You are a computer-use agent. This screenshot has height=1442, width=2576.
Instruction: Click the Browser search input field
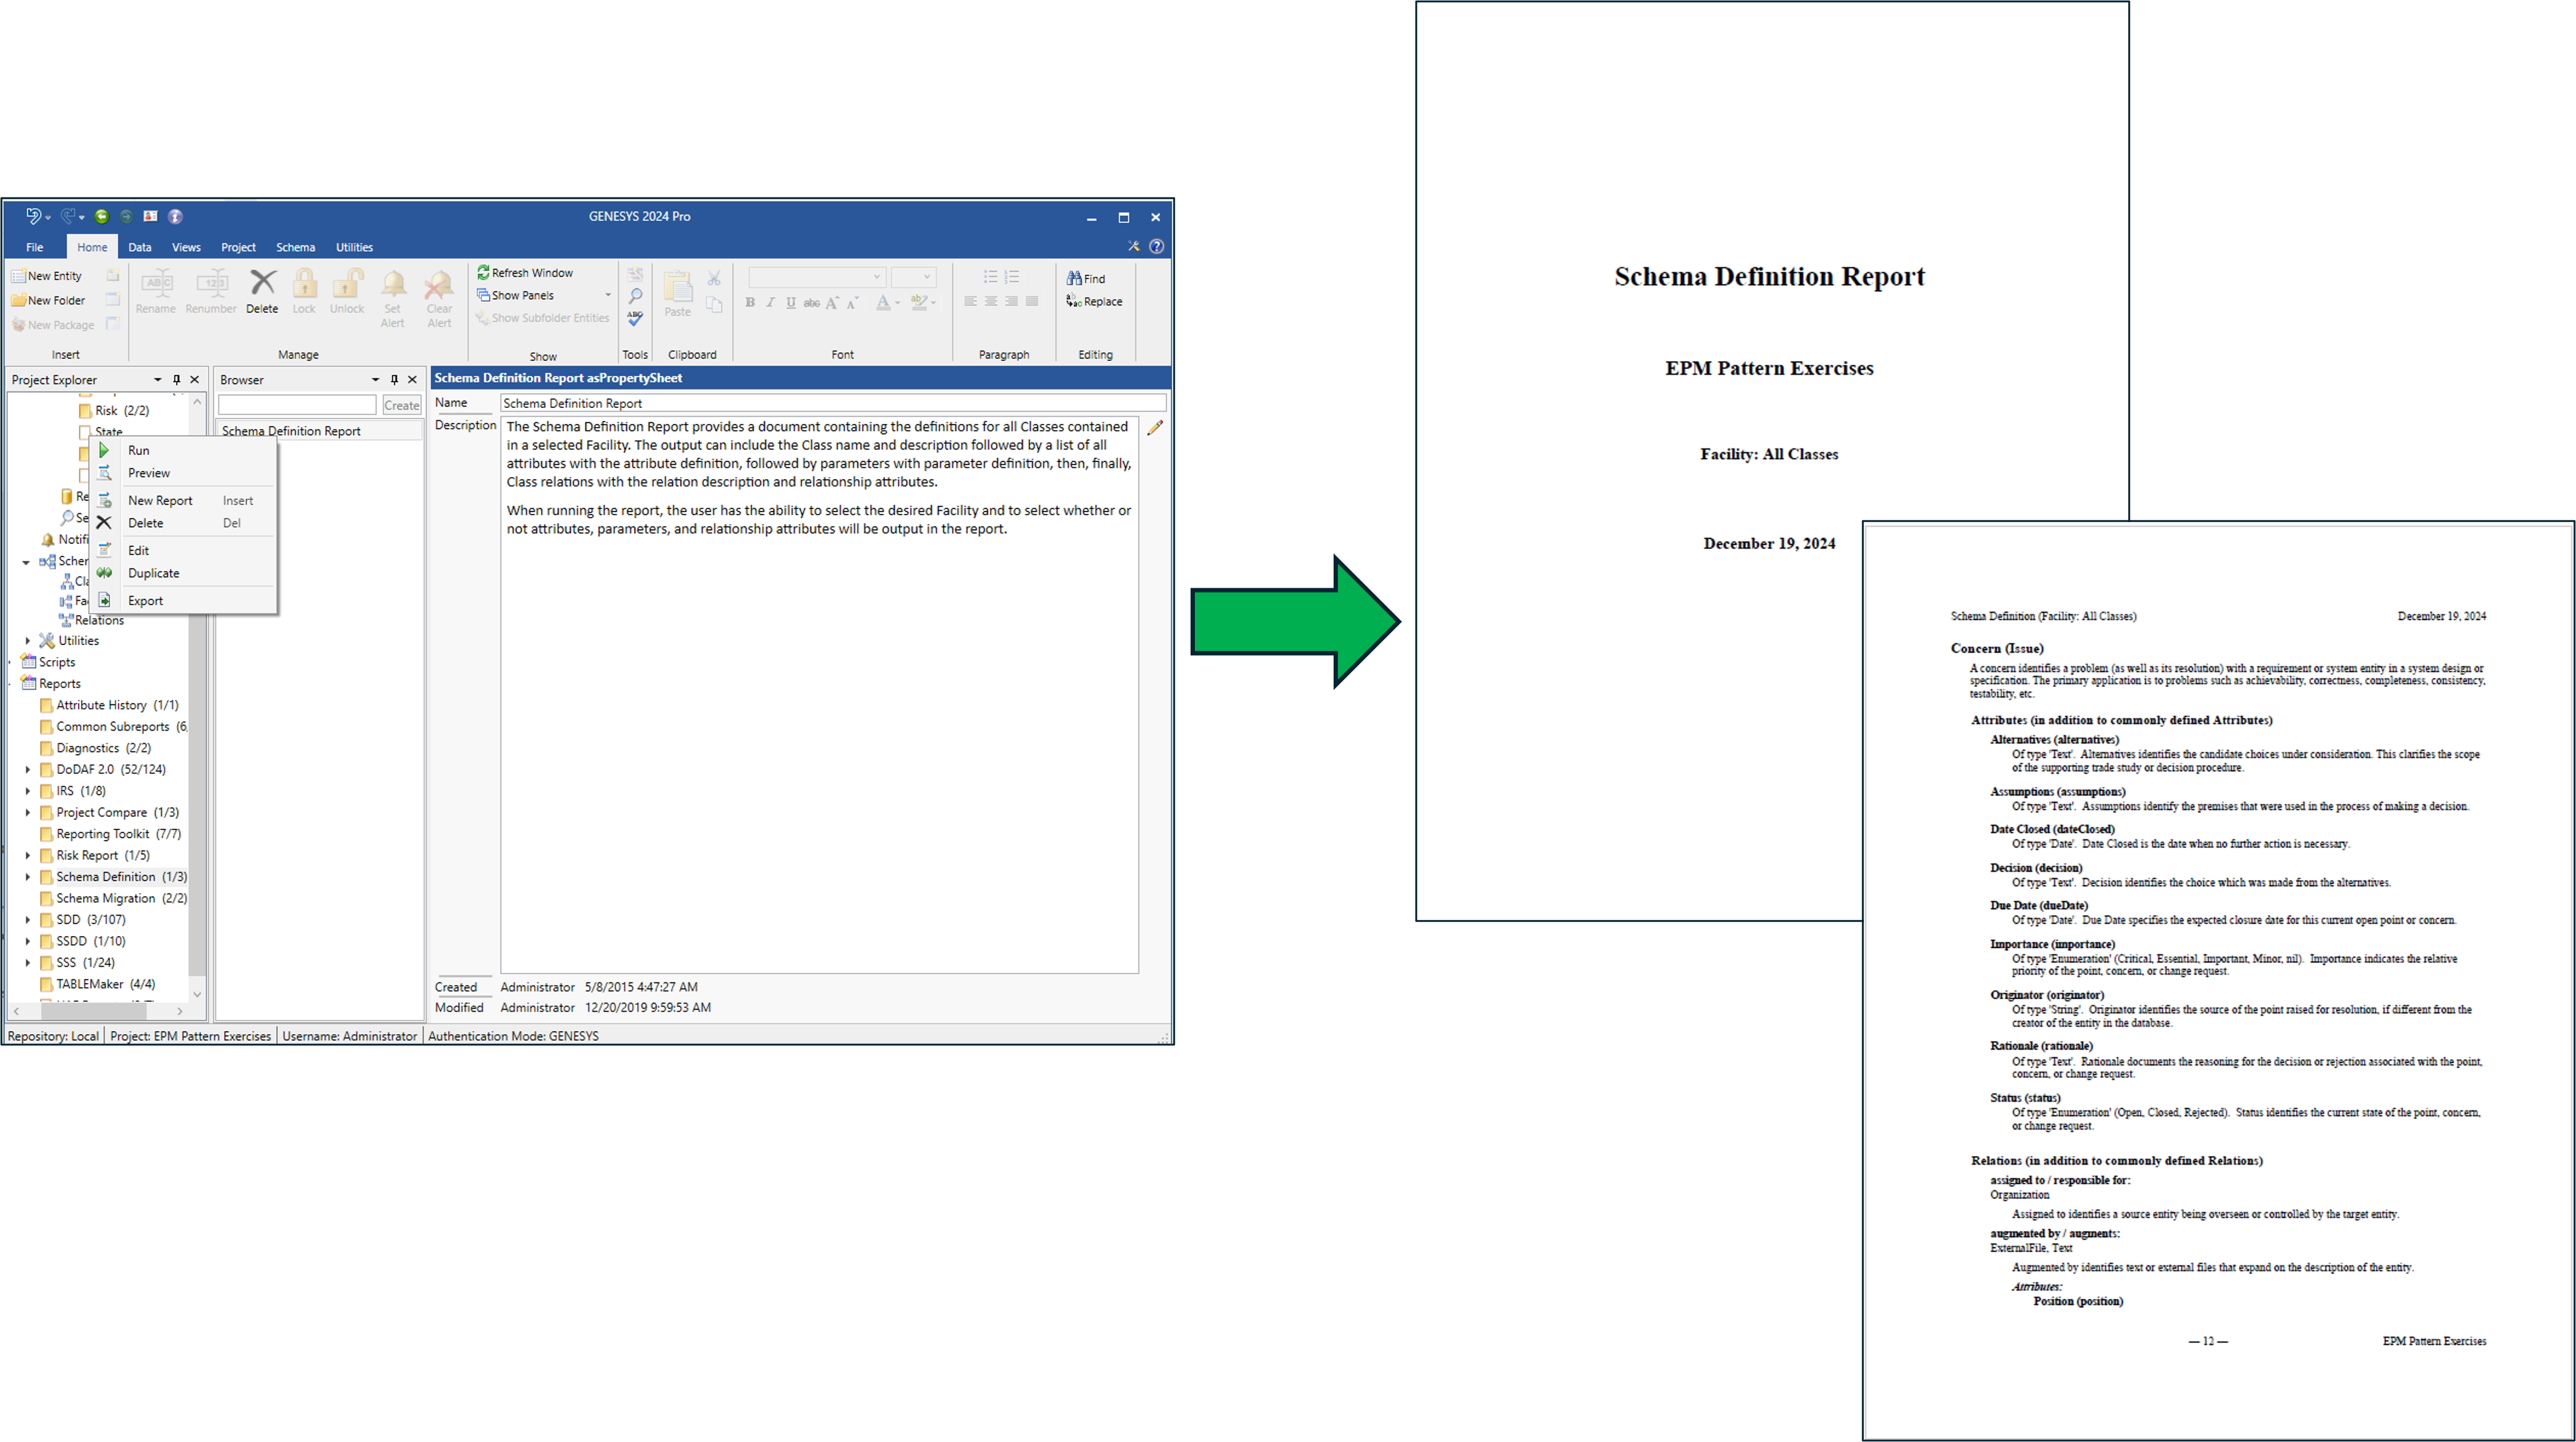click(296, 404)
